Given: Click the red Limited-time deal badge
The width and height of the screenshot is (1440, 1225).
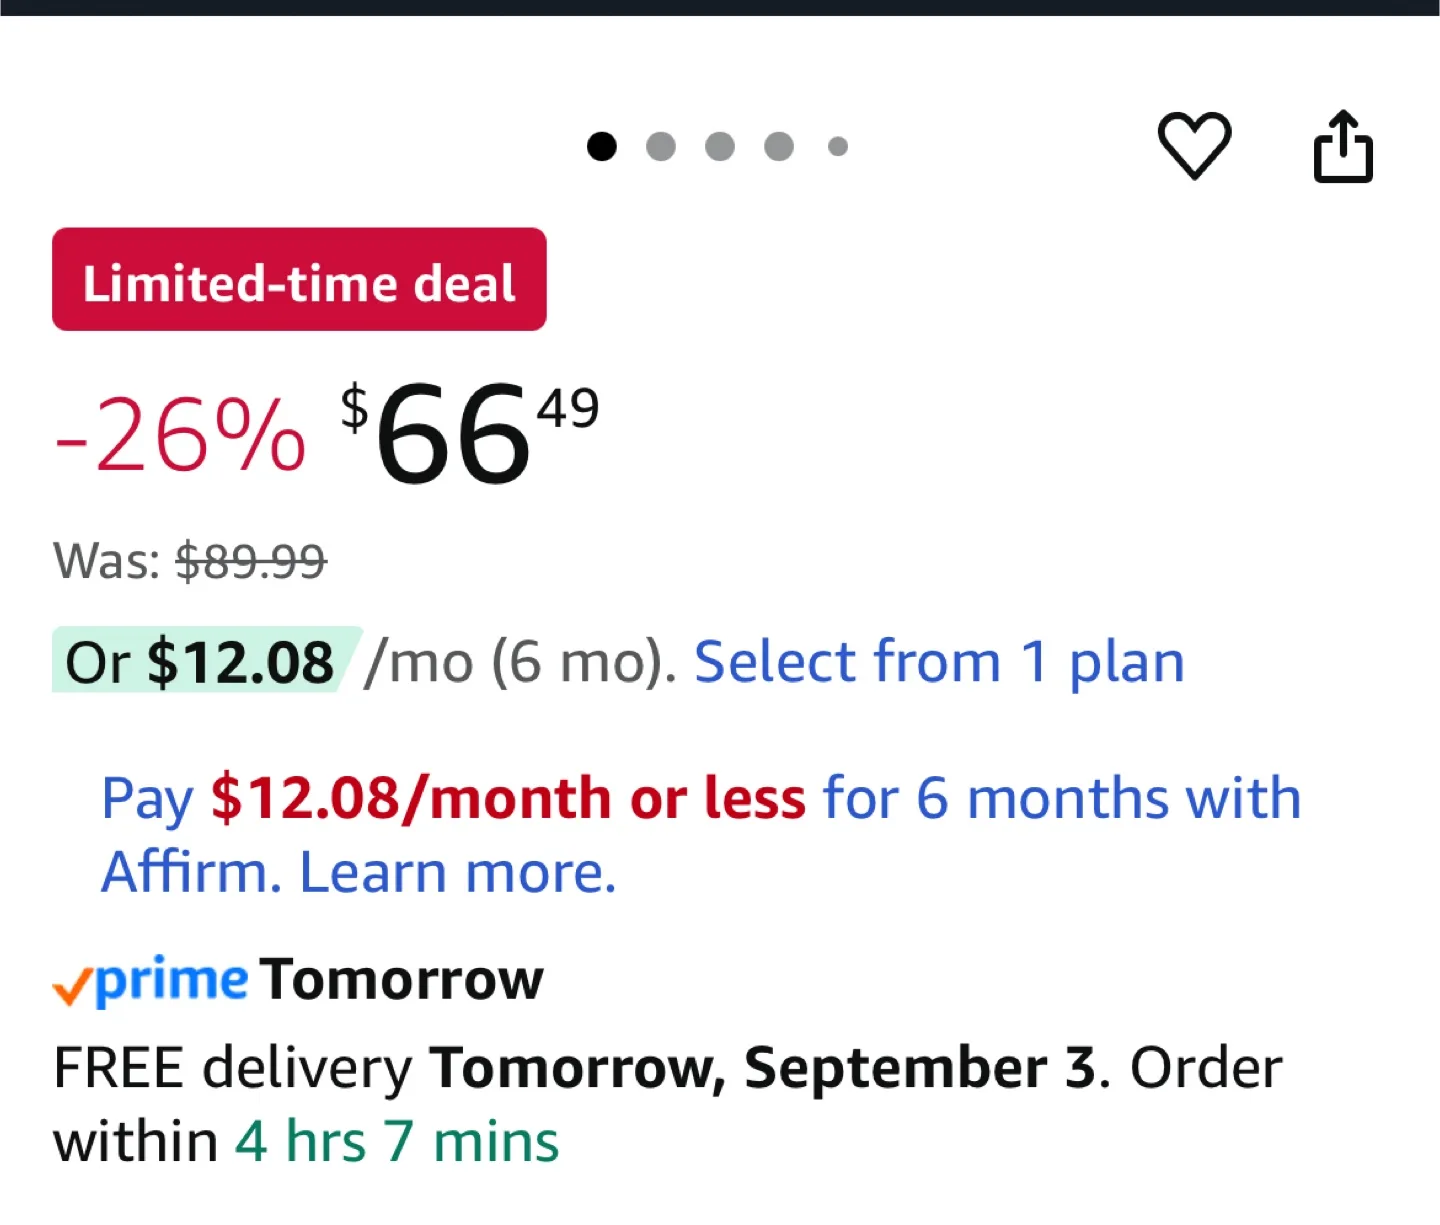Looking at the screenshot, I should [299, 280].
